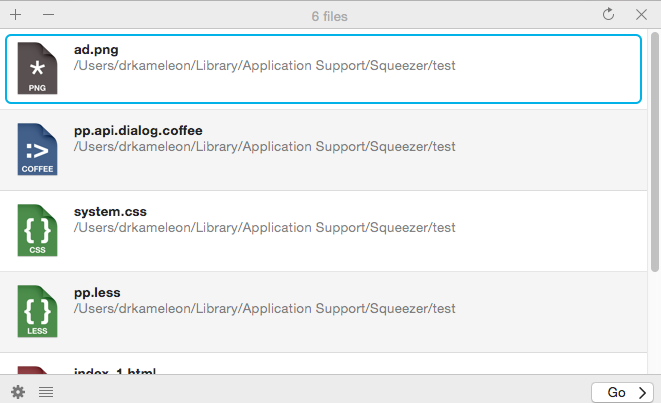
Task: Click the path text under system.css
Action: pos(265,228)
